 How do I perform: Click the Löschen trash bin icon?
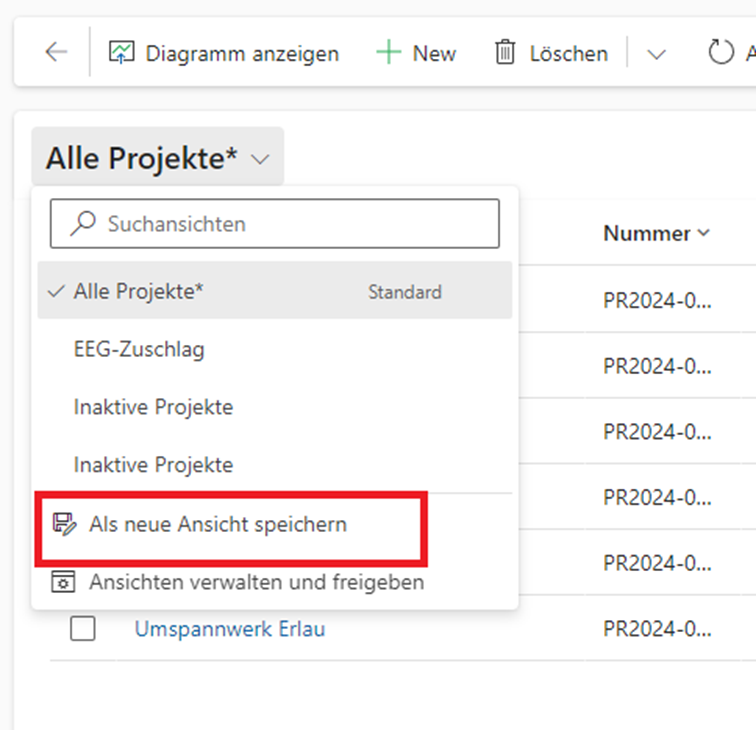(505, 52)
